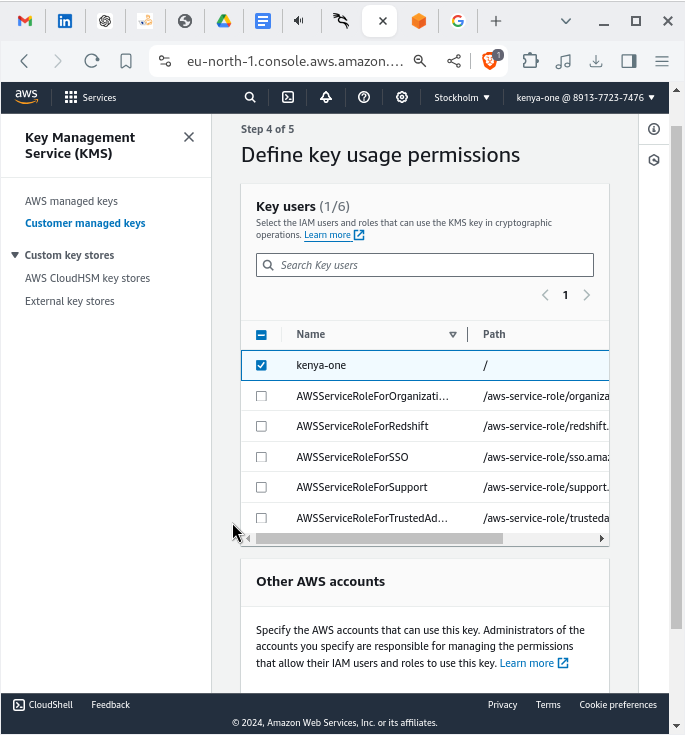Go to next page of key users
The height and width of the screenshot is (735, 685).
(587, 295)
